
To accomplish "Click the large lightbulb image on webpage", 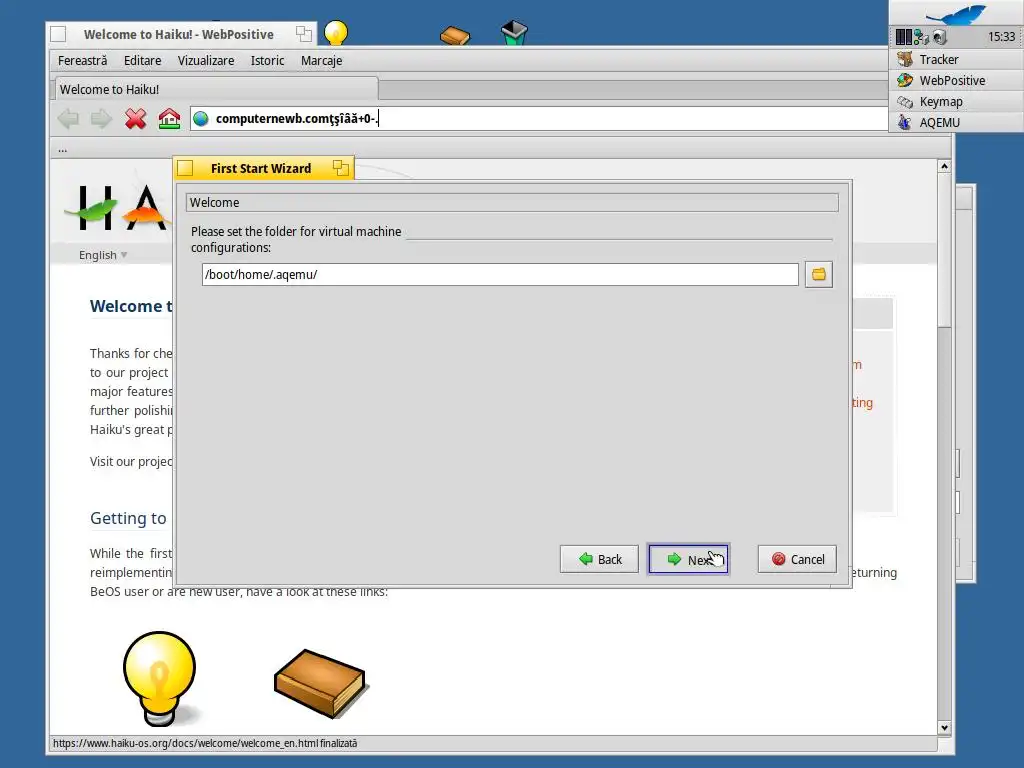I will [x=159, y=678].
